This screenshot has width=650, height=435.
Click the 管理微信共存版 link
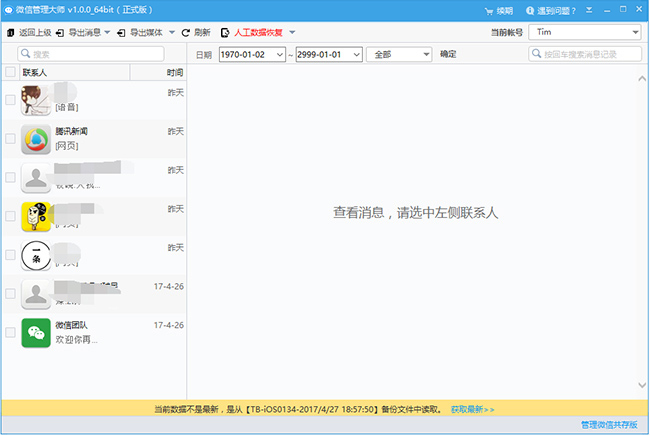(x=609, y=426)
